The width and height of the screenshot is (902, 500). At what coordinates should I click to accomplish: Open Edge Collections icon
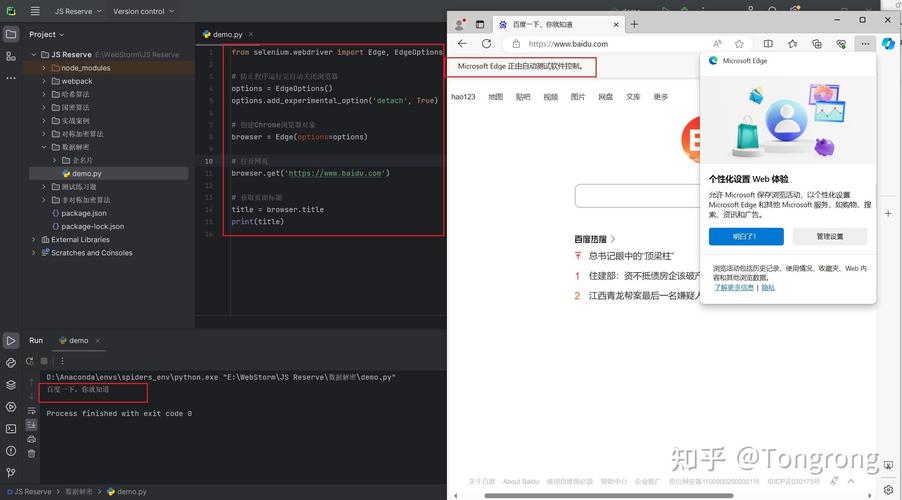click(817, 44)
